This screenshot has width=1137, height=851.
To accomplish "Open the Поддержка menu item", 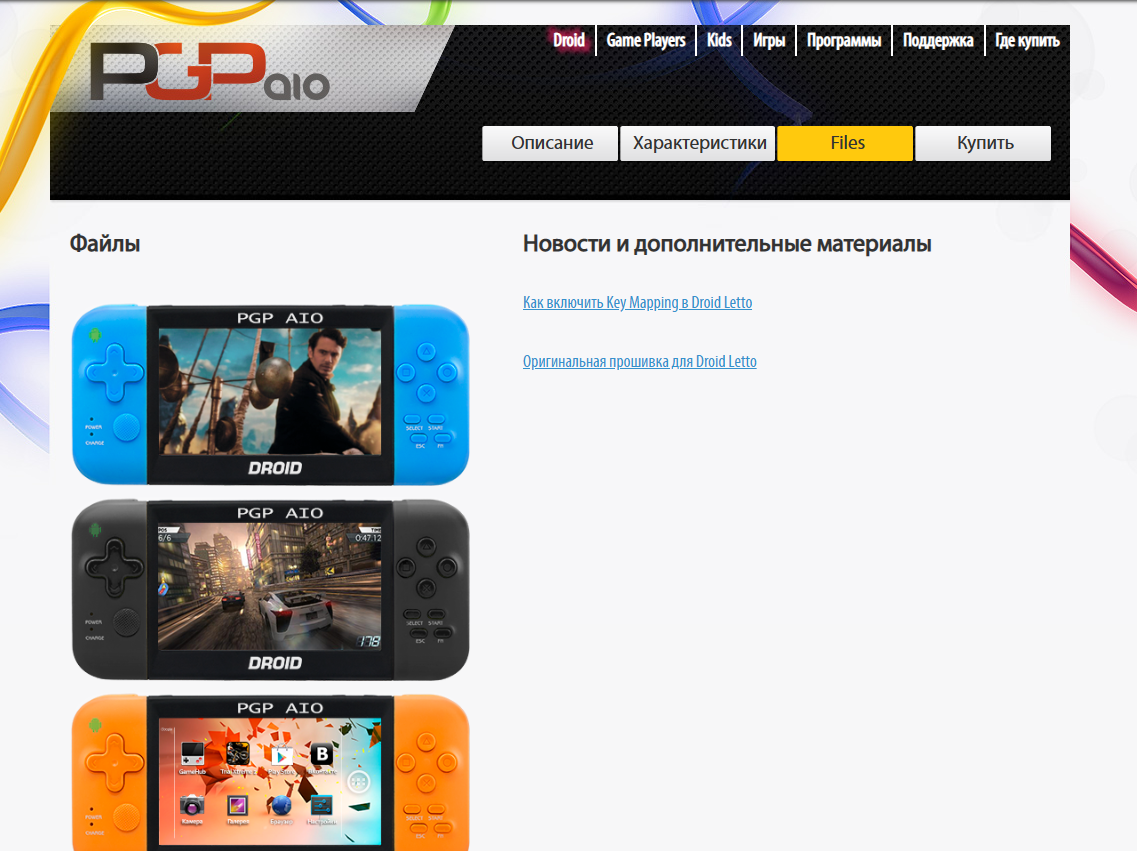I will coord(938,41).
